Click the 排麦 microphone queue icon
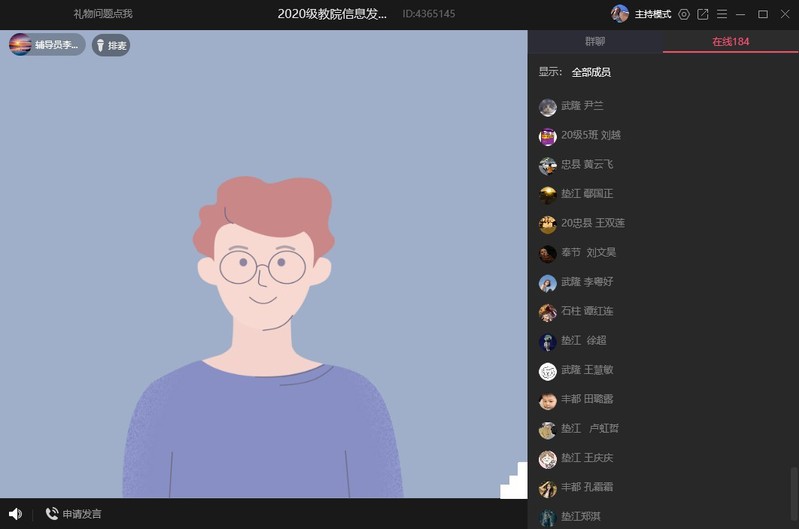 tap(101, 45)
